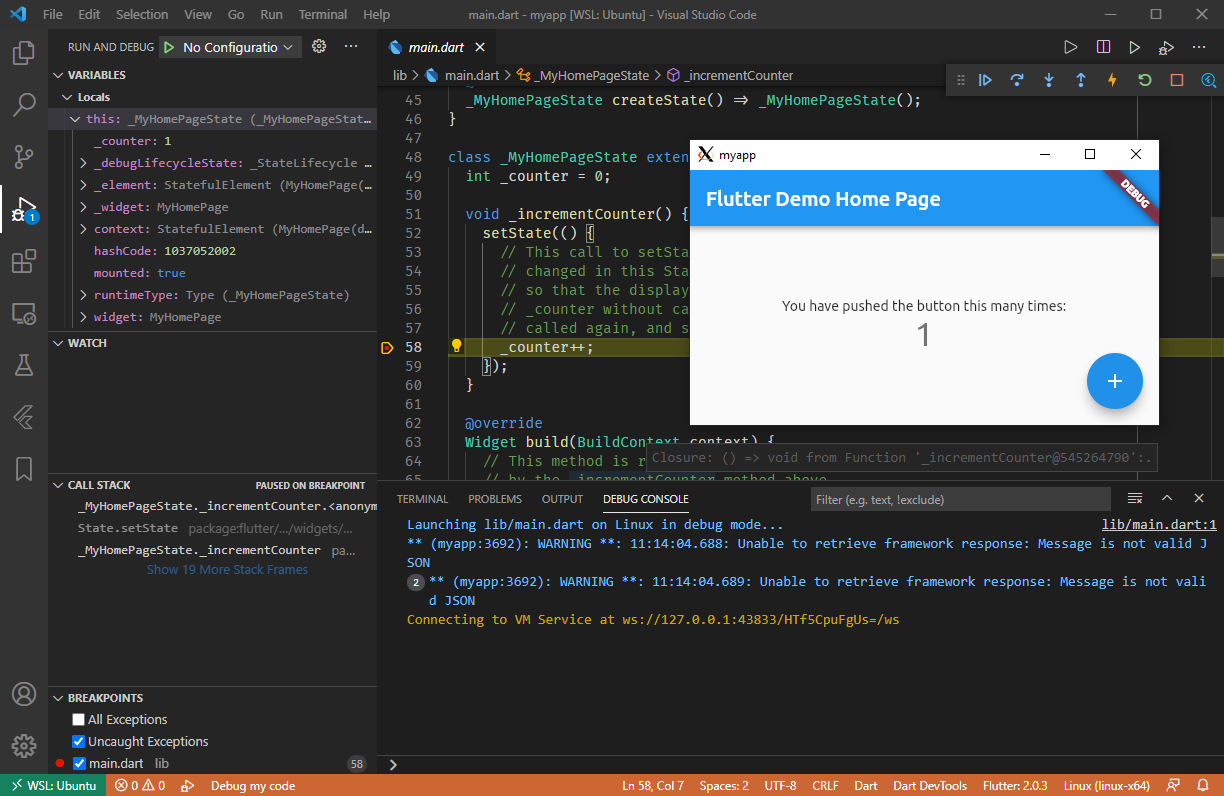Click Continue in debug toolbar
Viewport: 1224px width, 796px height.
[x=985, y=80]
